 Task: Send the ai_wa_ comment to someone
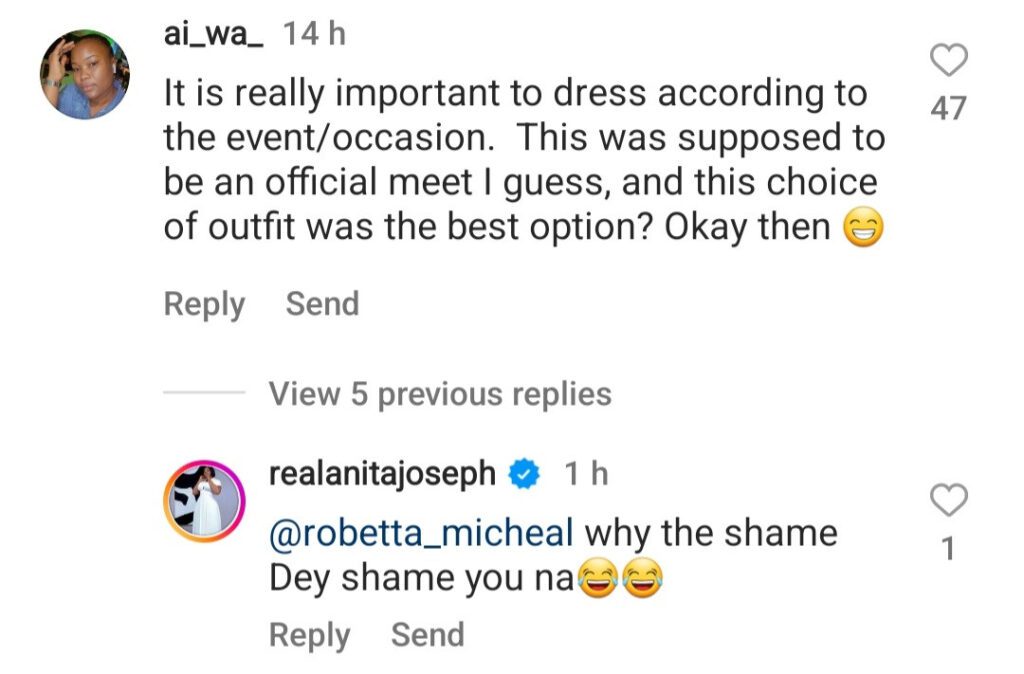(322, 304)
